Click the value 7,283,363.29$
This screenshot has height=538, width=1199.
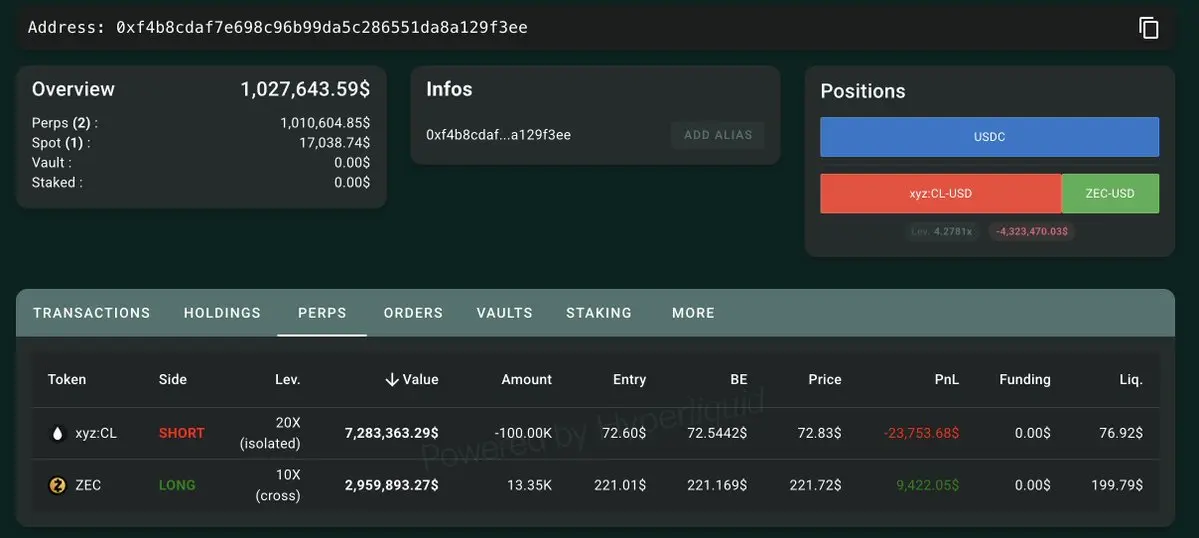coord(392,433)
